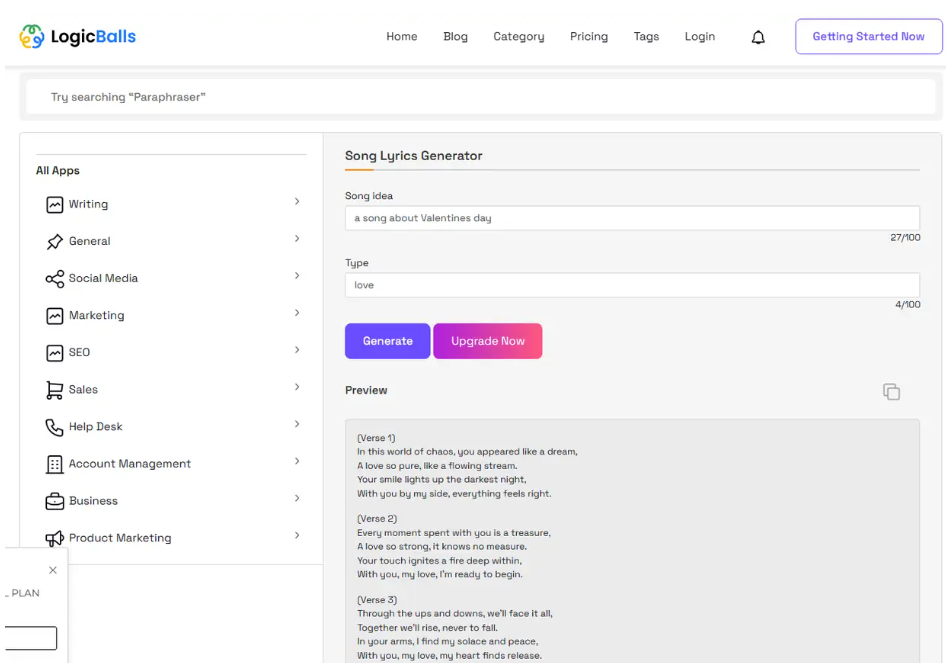
Task: Expand the Marketing category chevron
Action: 297,313
